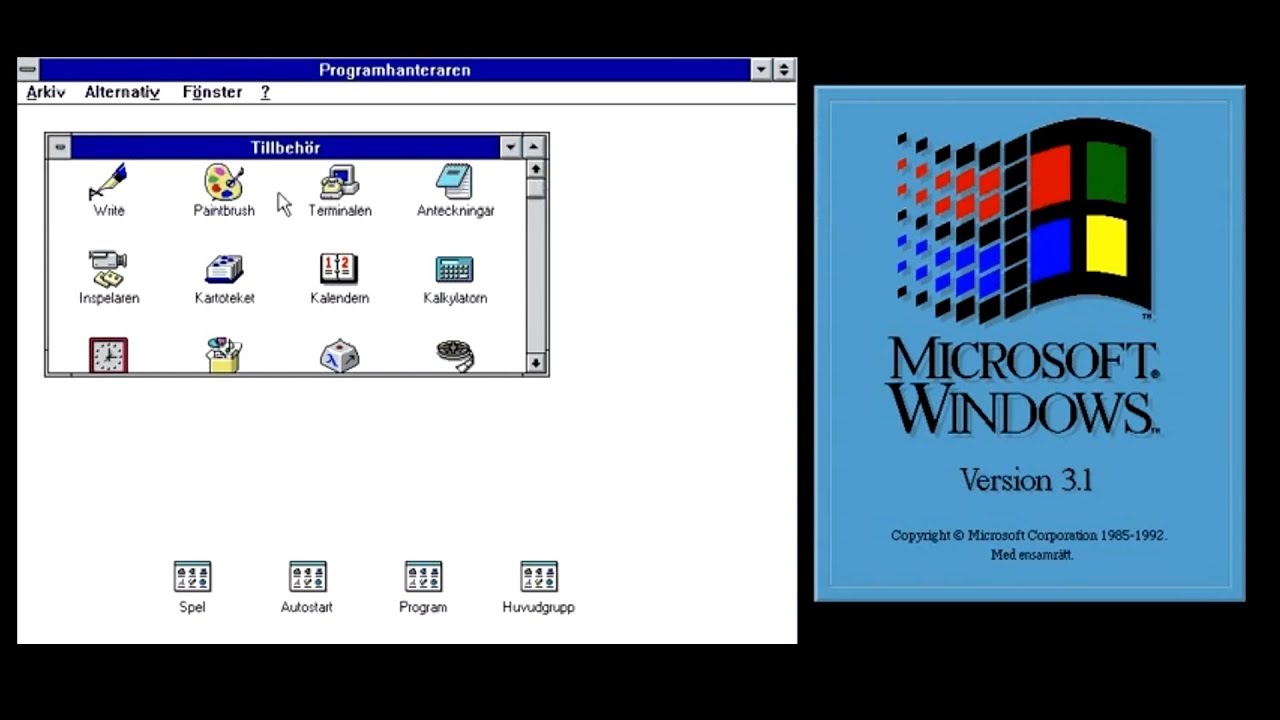Open the Huvudgrupp program group
This screenshot has width=1280, height=720.
(x=538, y=577)
